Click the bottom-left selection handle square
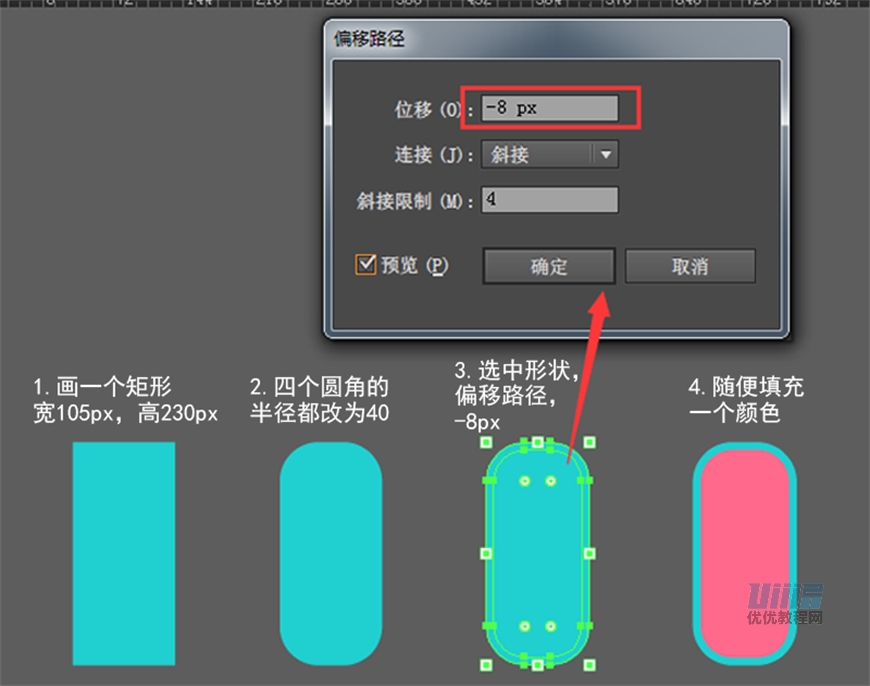 tap(487, 667)
